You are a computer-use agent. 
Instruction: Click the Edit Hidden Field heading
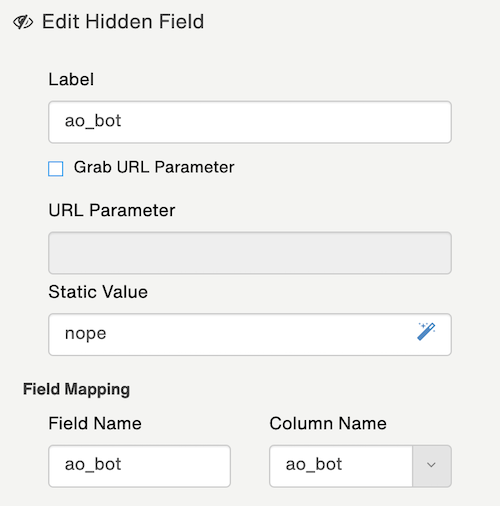123,22
